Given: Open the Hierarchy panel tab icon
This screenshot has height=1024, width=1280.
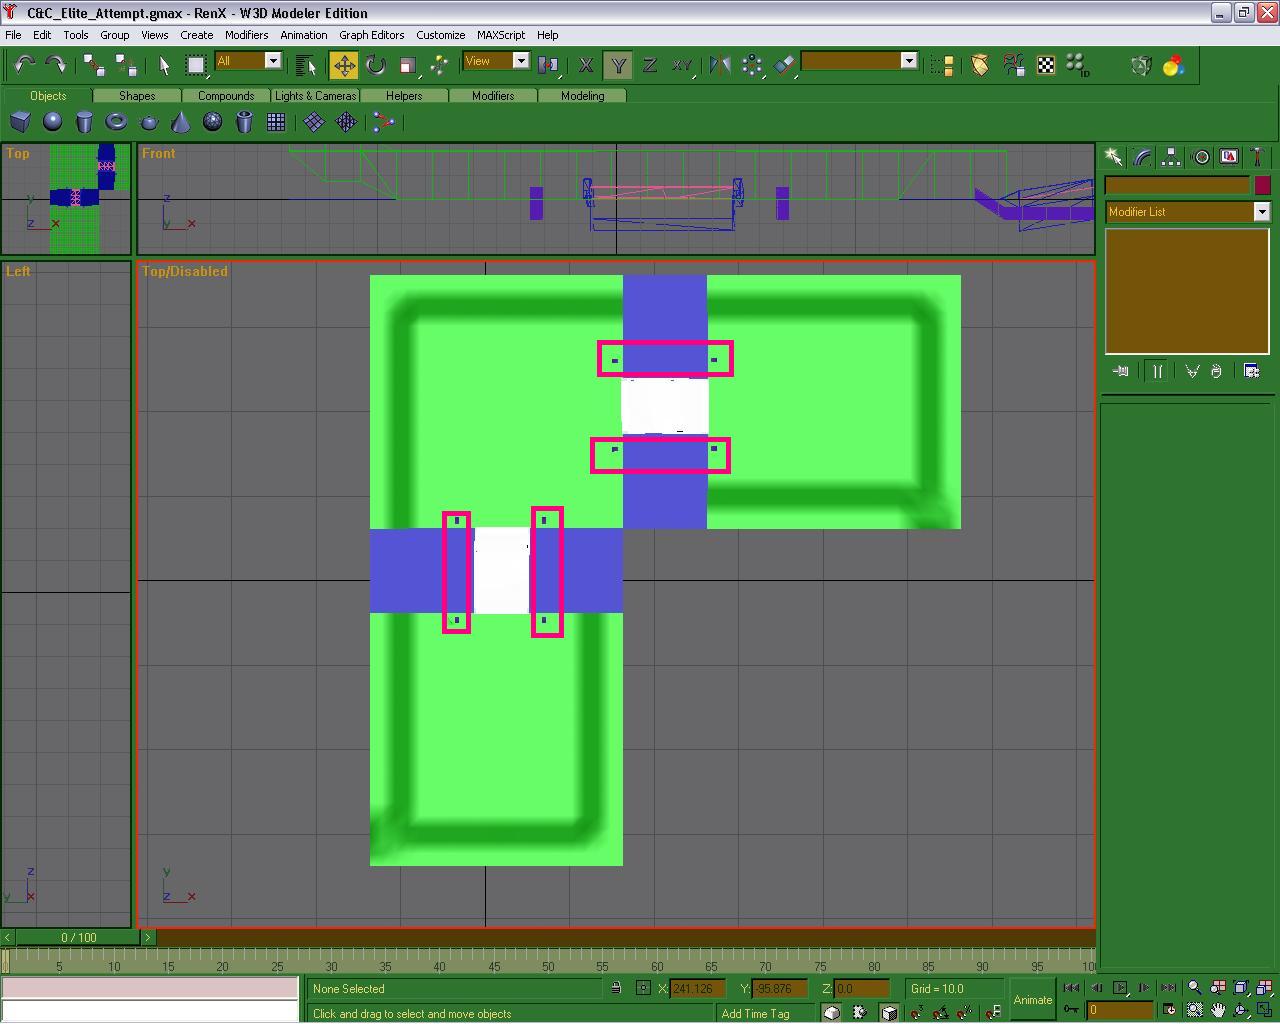Looking at the screenshot, I should (1171, 157).
